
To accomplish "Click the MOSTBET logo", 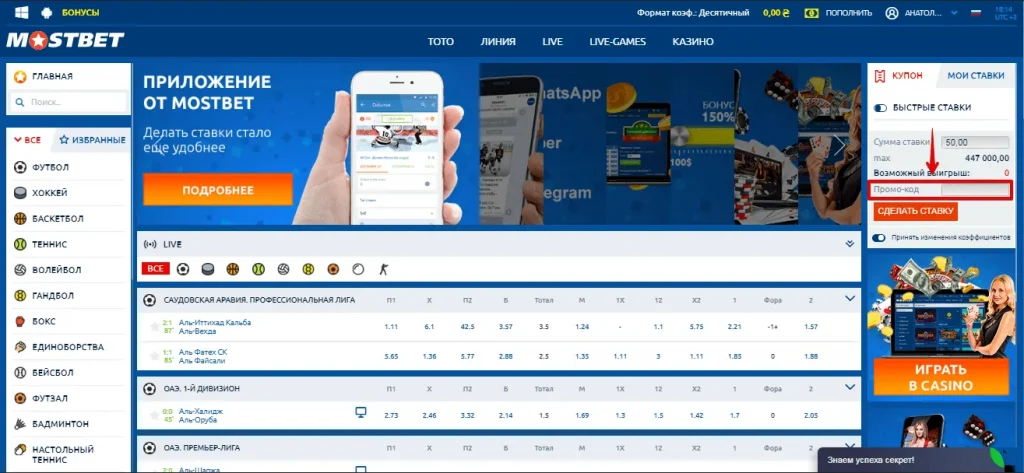I will point(65,41).
